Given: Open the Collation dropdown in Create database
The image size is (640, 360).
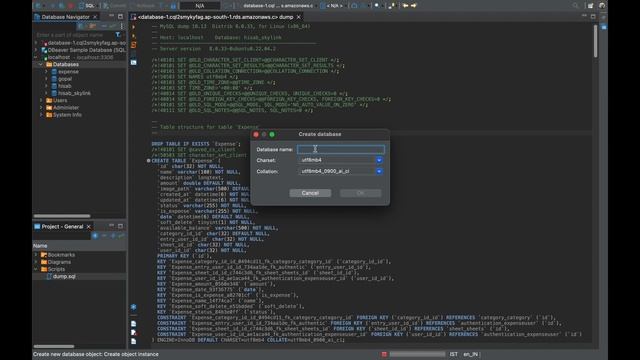Looking at the screenshot, I should pyautogui.click(x=379, y=171).
